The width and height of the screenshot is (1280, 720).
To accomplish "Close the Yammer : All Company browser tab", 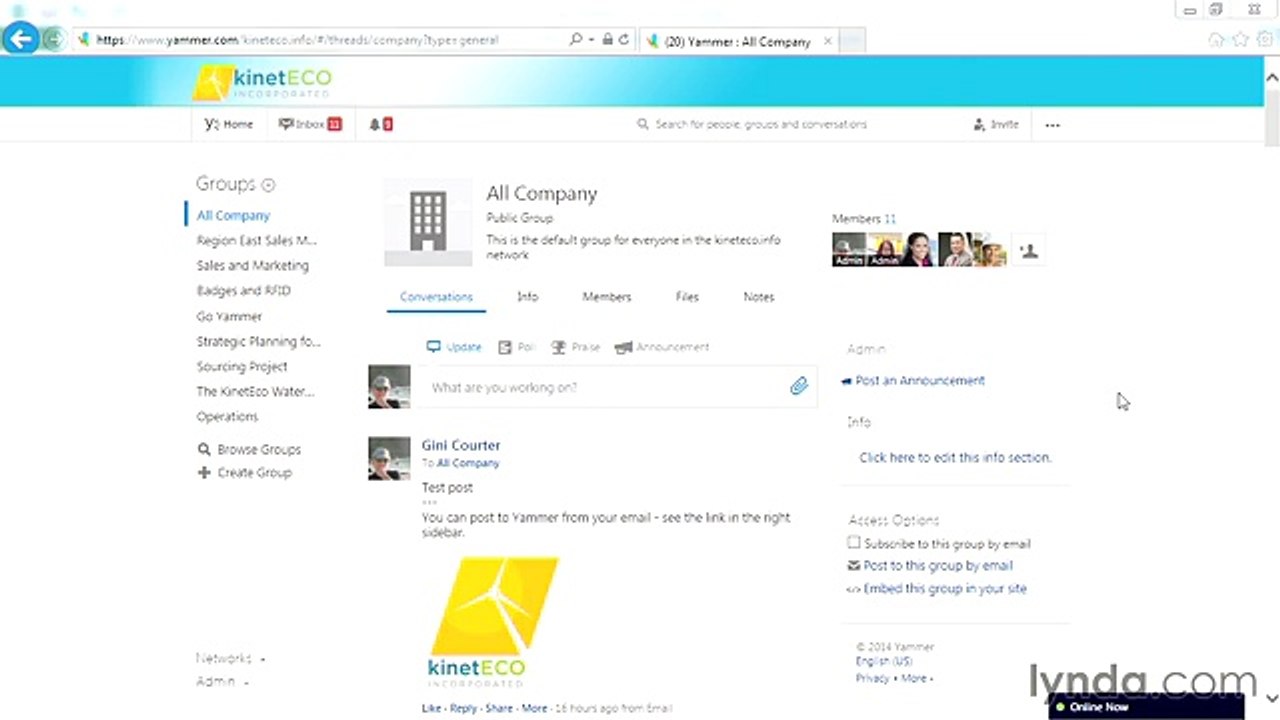I will 828,41.
